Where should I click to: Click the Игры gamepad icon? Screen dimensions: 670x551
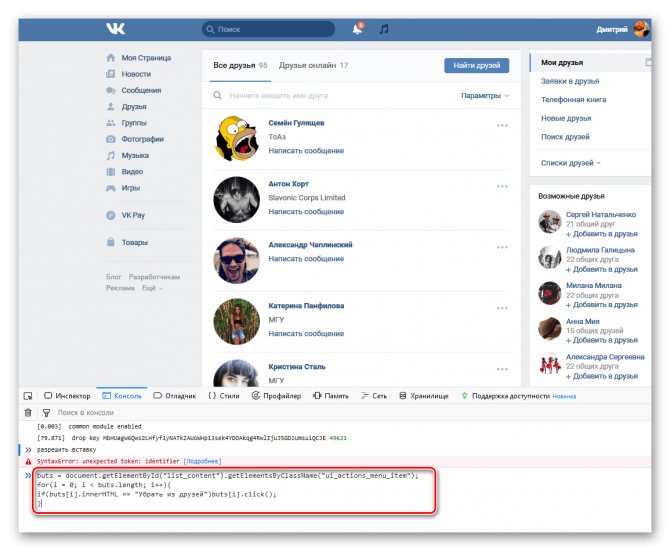(111, 188)
